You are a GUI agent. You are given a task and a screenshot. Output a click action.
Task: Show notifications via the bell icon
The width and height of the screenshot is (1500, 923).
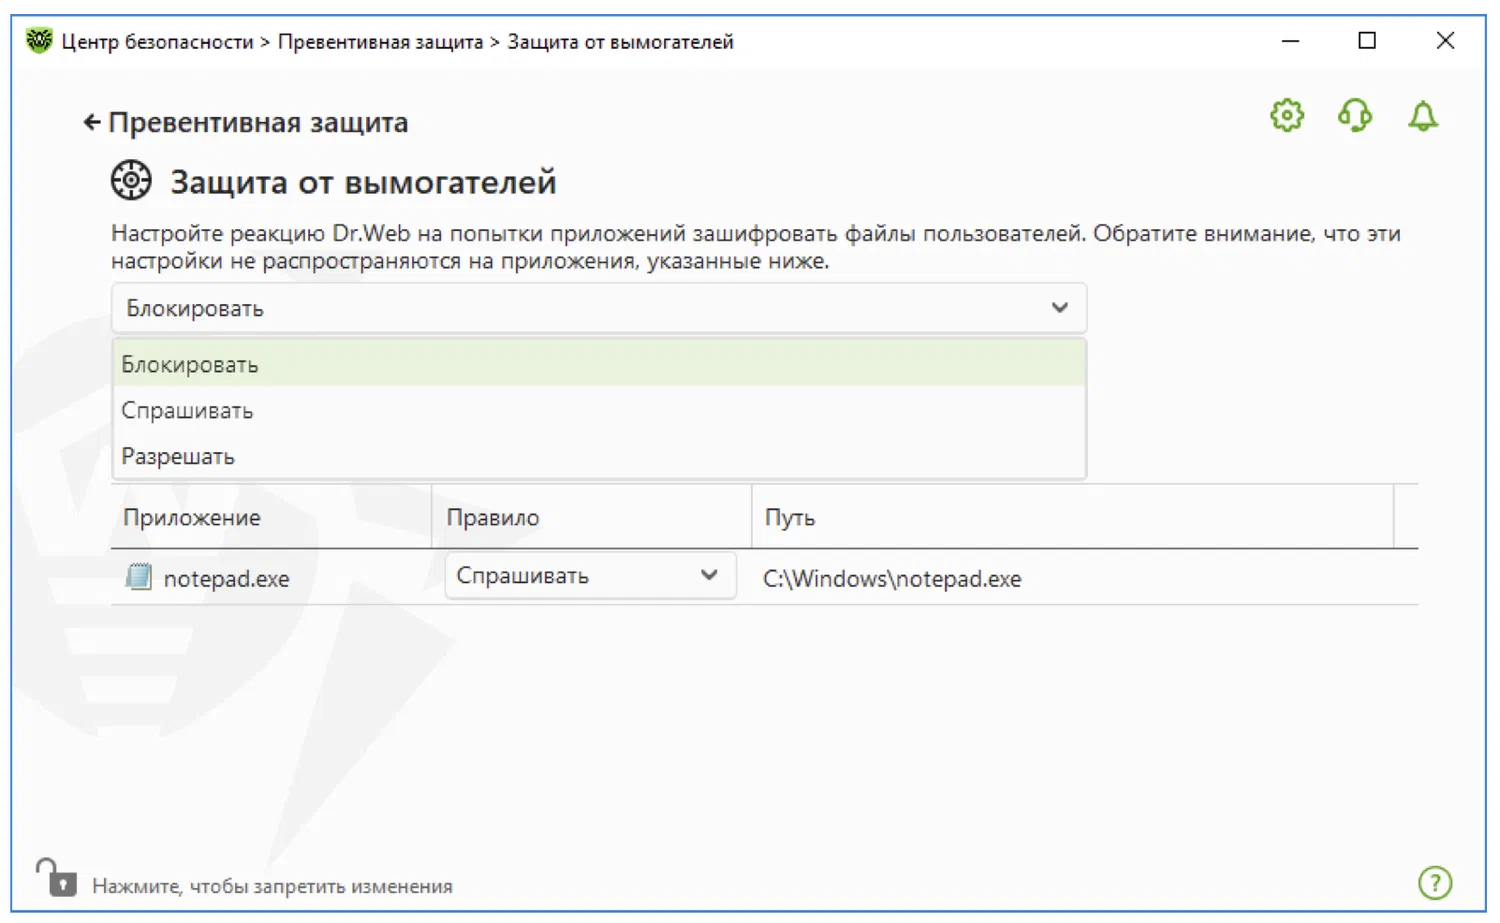click(x=1423, y=116)
